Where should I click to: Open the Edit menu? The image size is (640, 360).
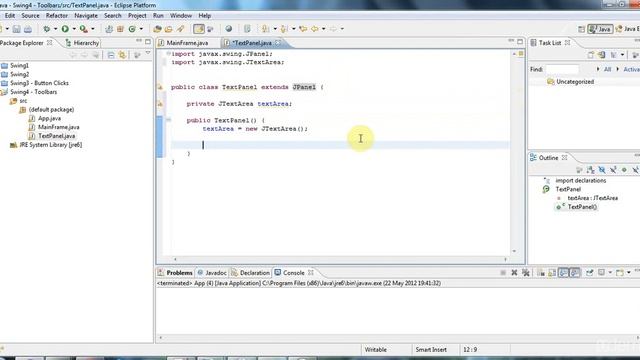pos(10,16)
